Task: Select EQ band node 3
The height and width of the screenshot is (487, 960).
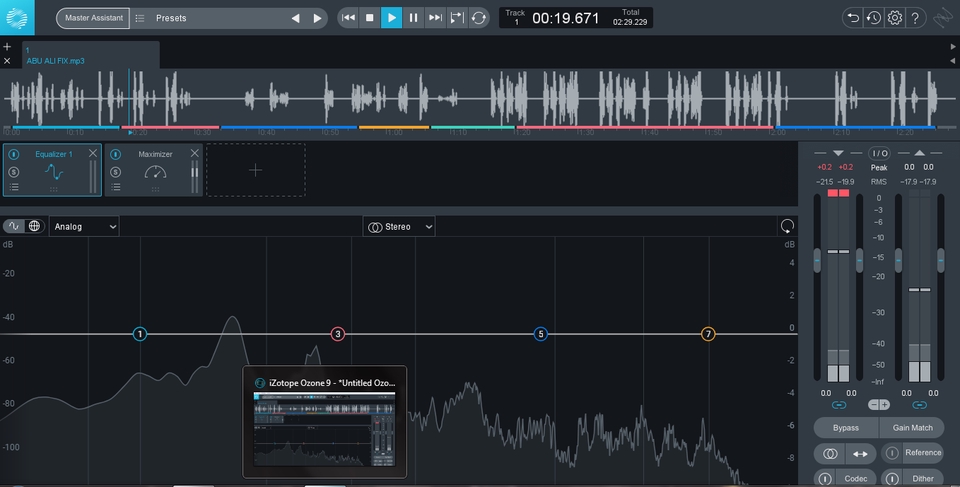Action: (337, 334)
